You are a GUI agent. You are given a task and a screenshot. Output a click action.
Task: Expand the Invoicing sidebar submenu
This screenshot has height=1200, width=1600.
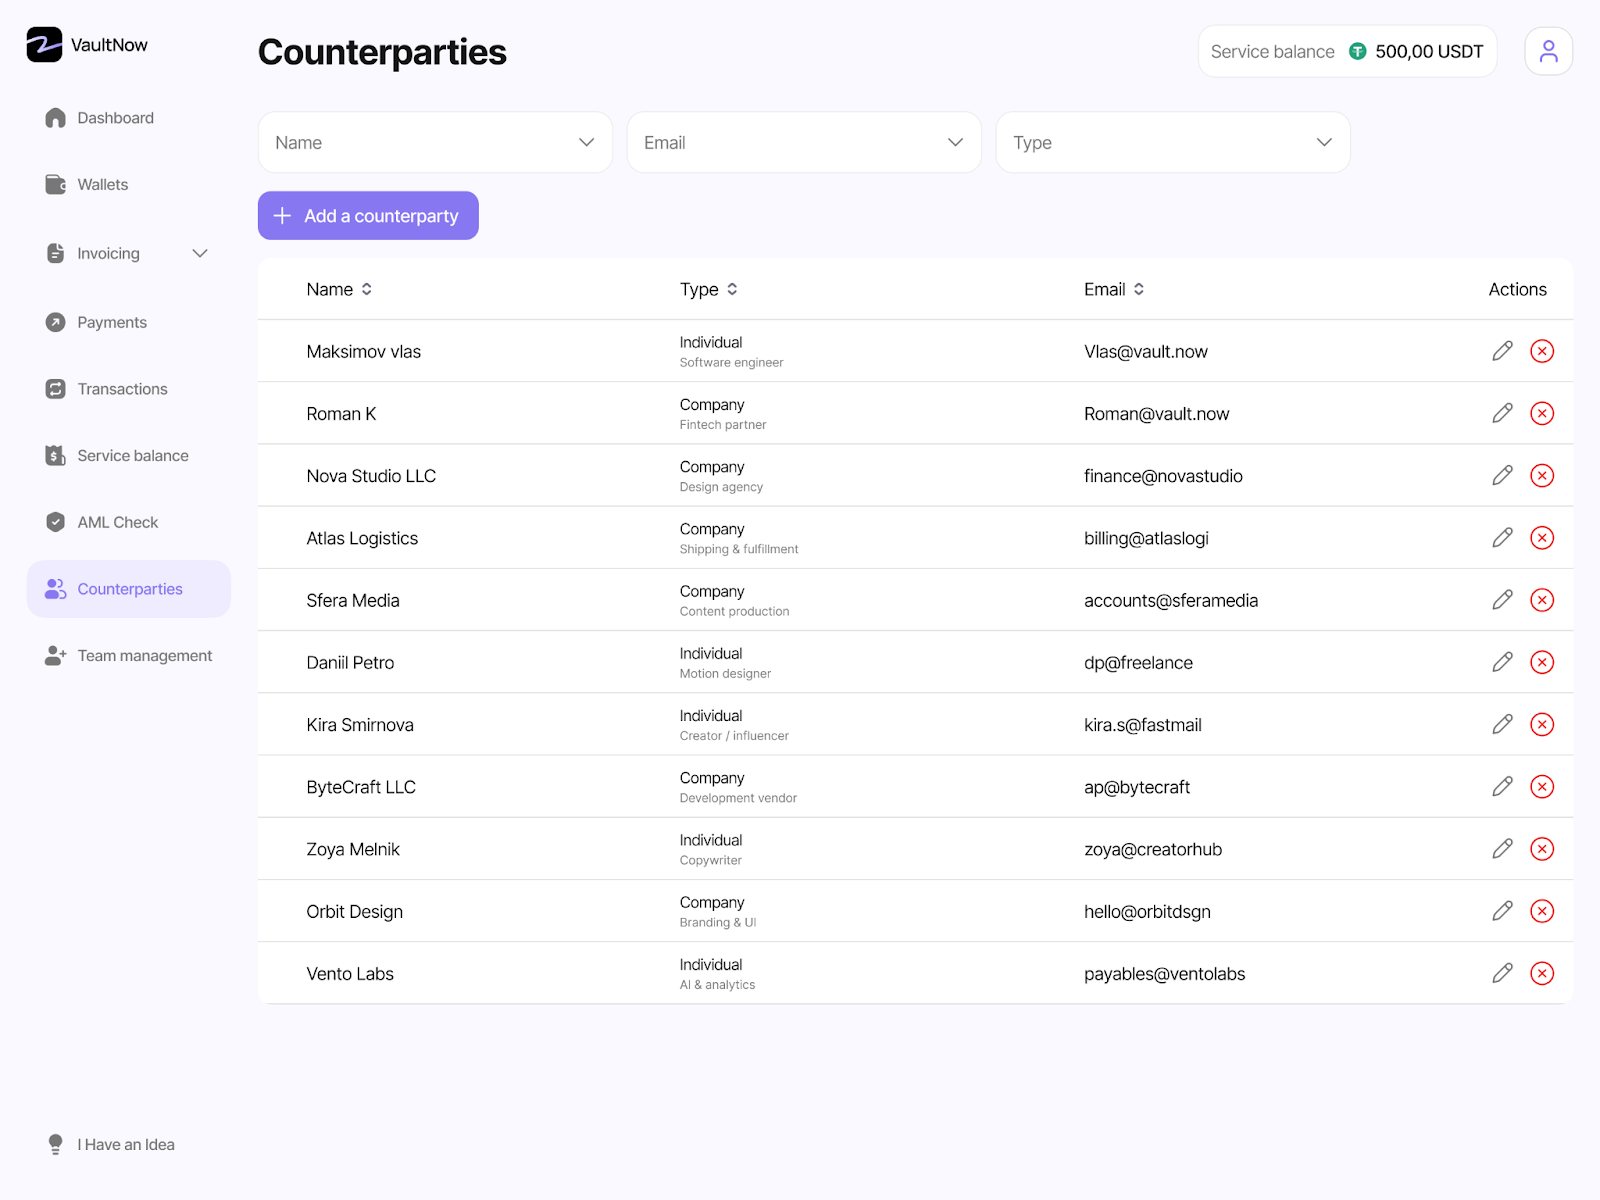coord(200,254)
